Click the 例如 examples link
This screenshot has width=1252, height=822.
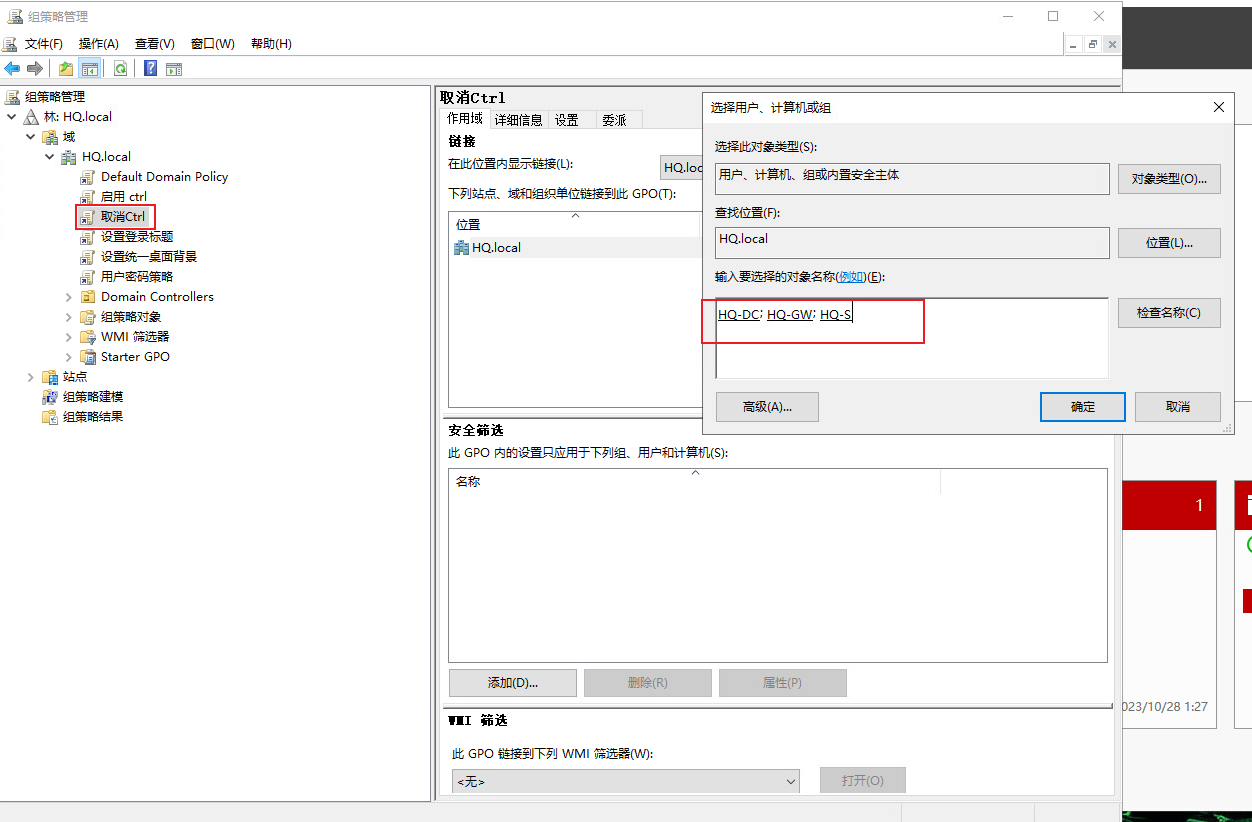point(850,277)
